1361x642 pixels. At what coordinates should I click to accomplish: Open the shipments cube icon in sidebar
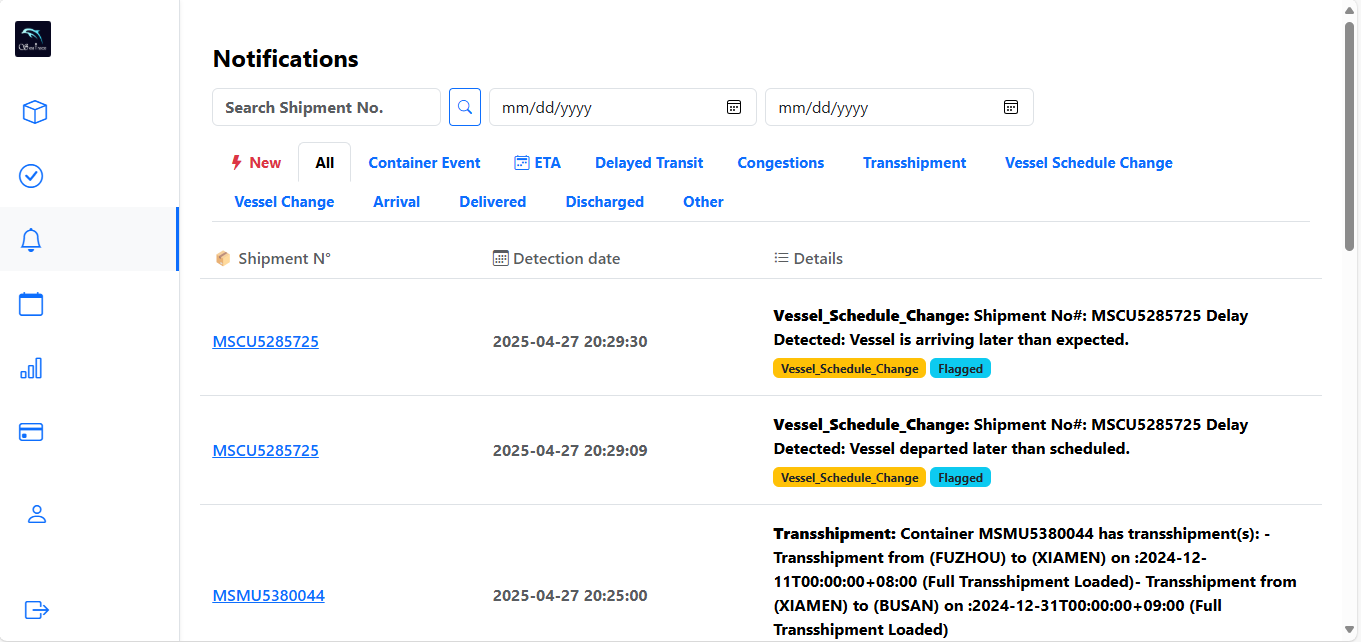pyautogui.click(x=35, y=112)
